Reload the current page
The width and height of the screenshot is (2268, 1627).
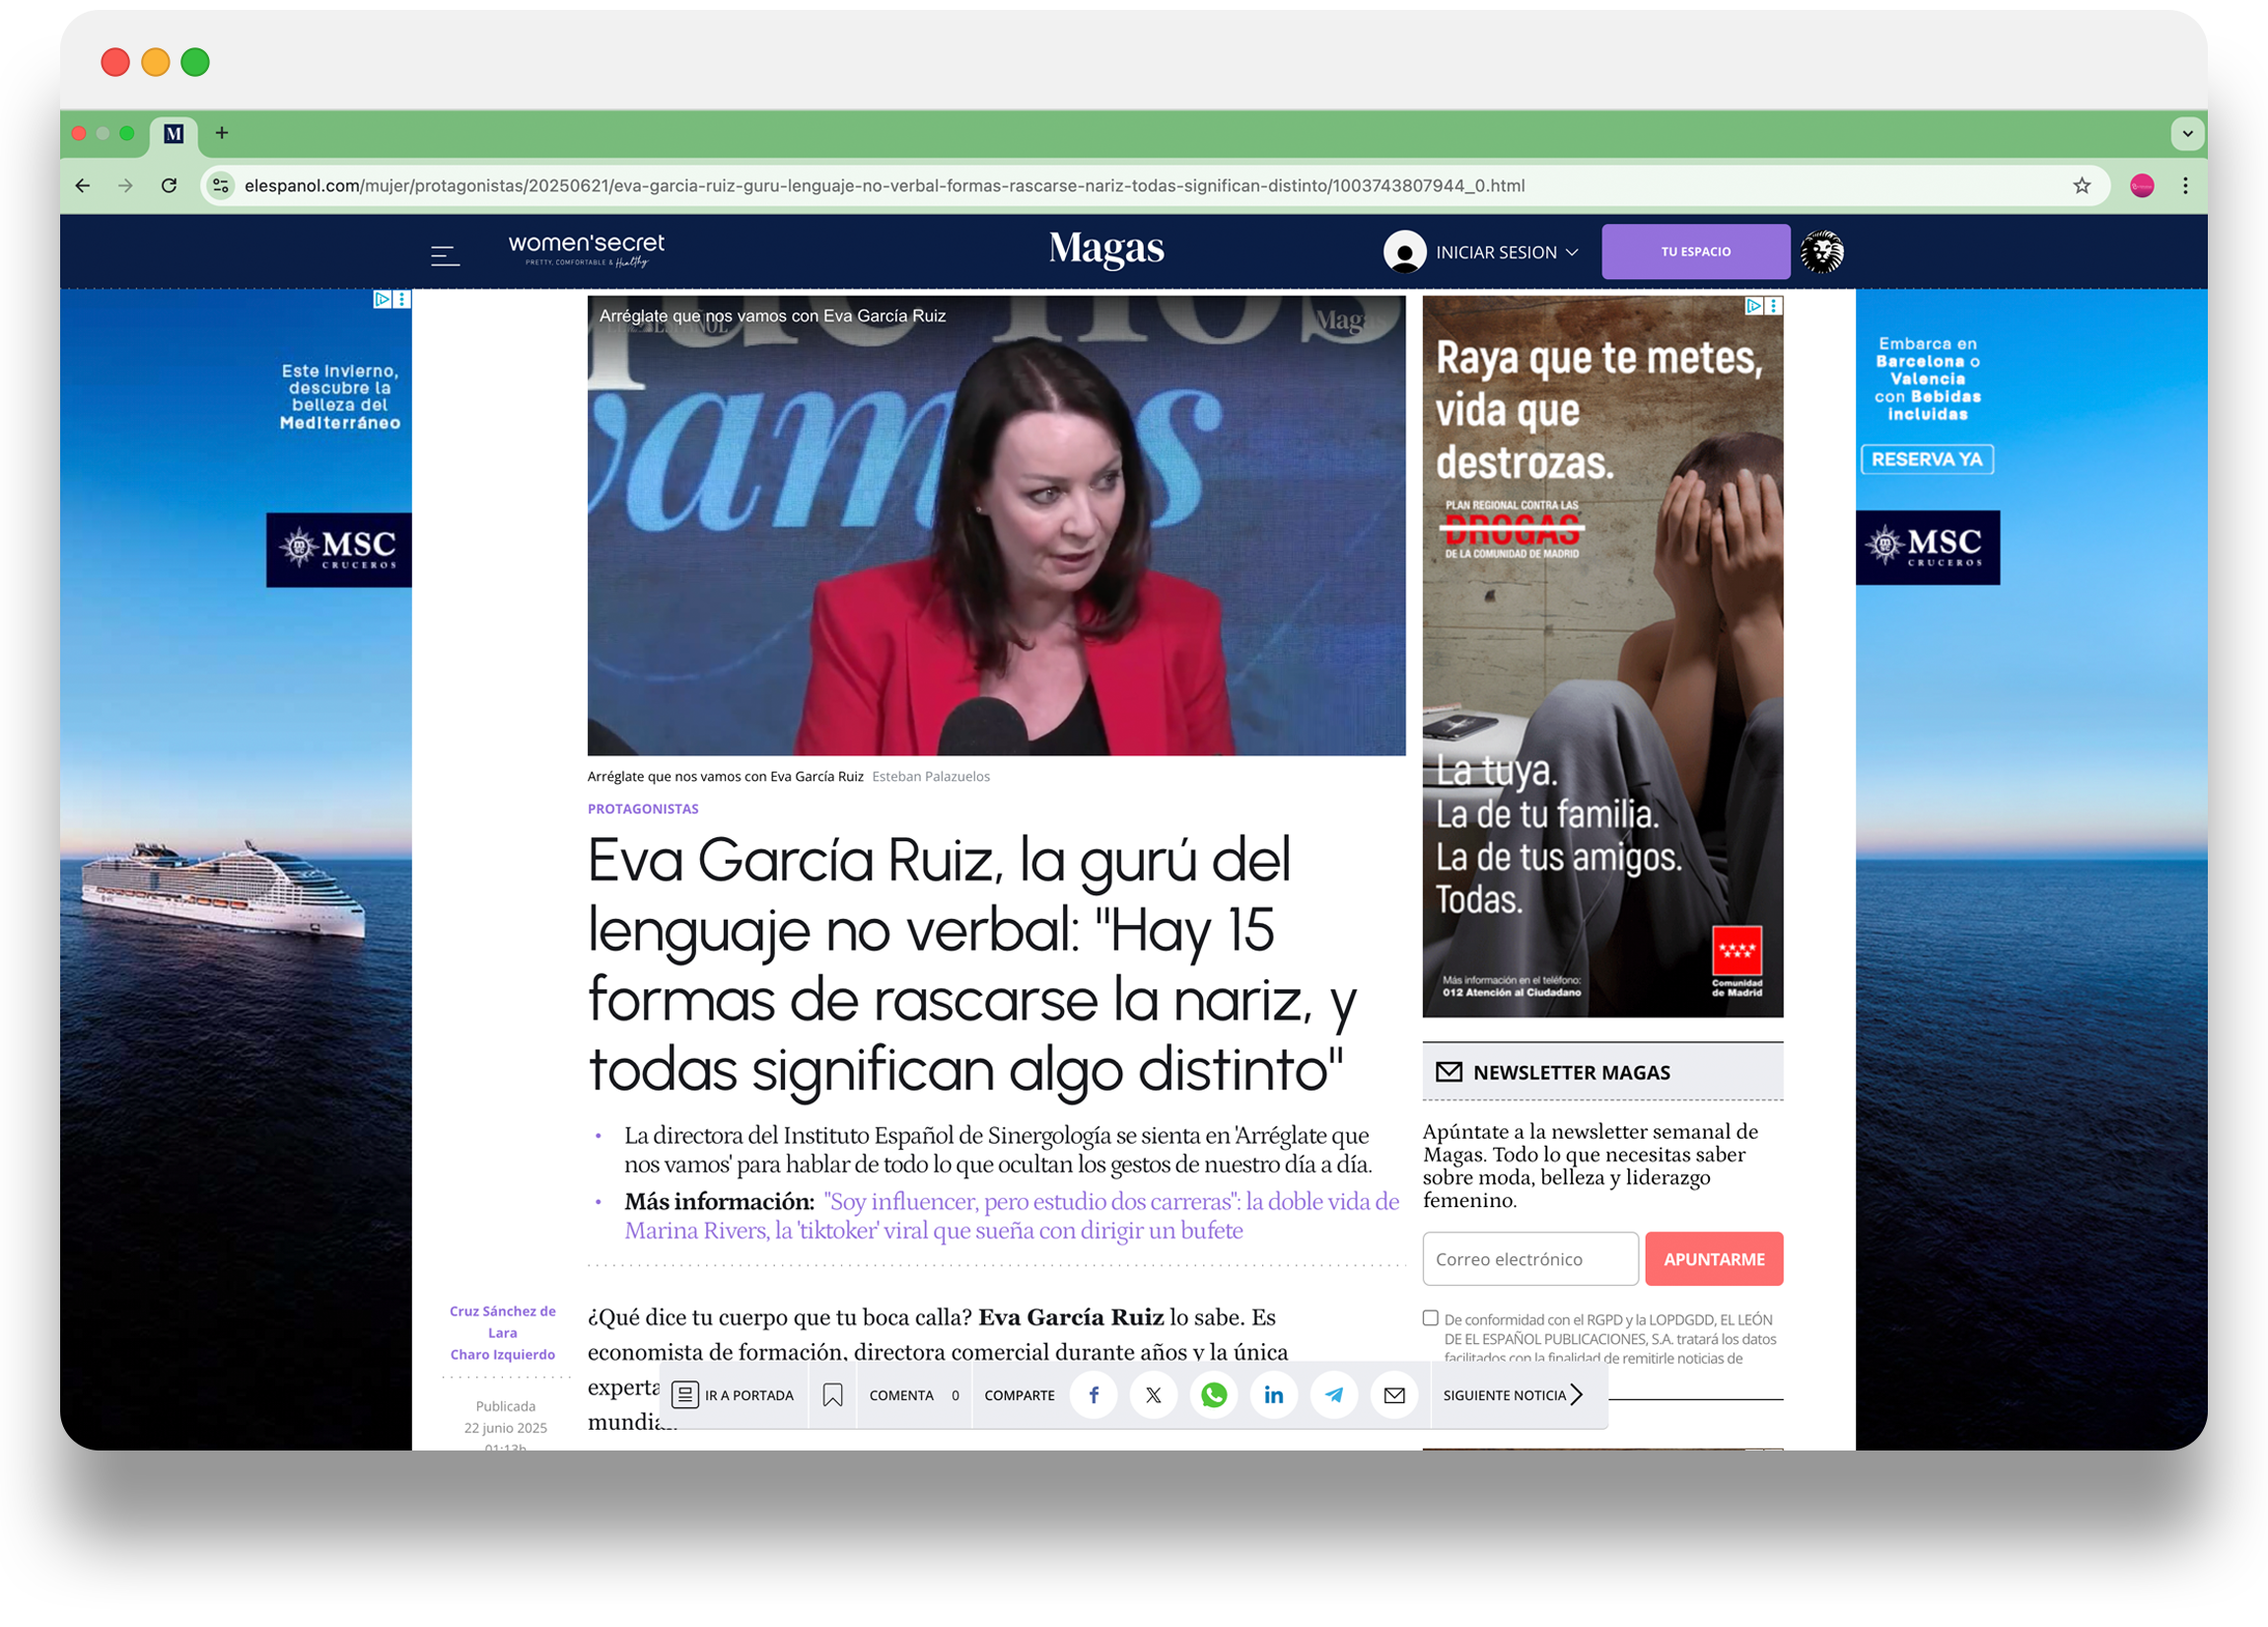tap(169, 186)
